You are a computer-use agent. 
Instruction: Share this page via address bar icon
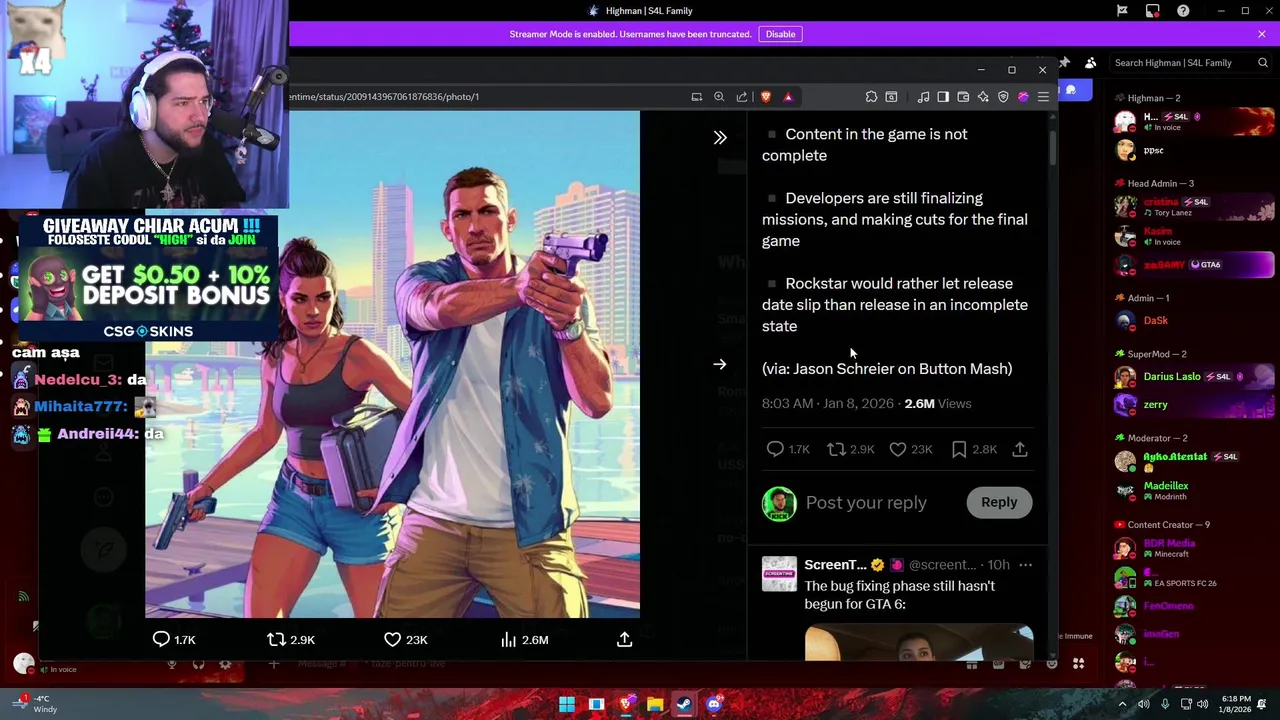point(742,97)
